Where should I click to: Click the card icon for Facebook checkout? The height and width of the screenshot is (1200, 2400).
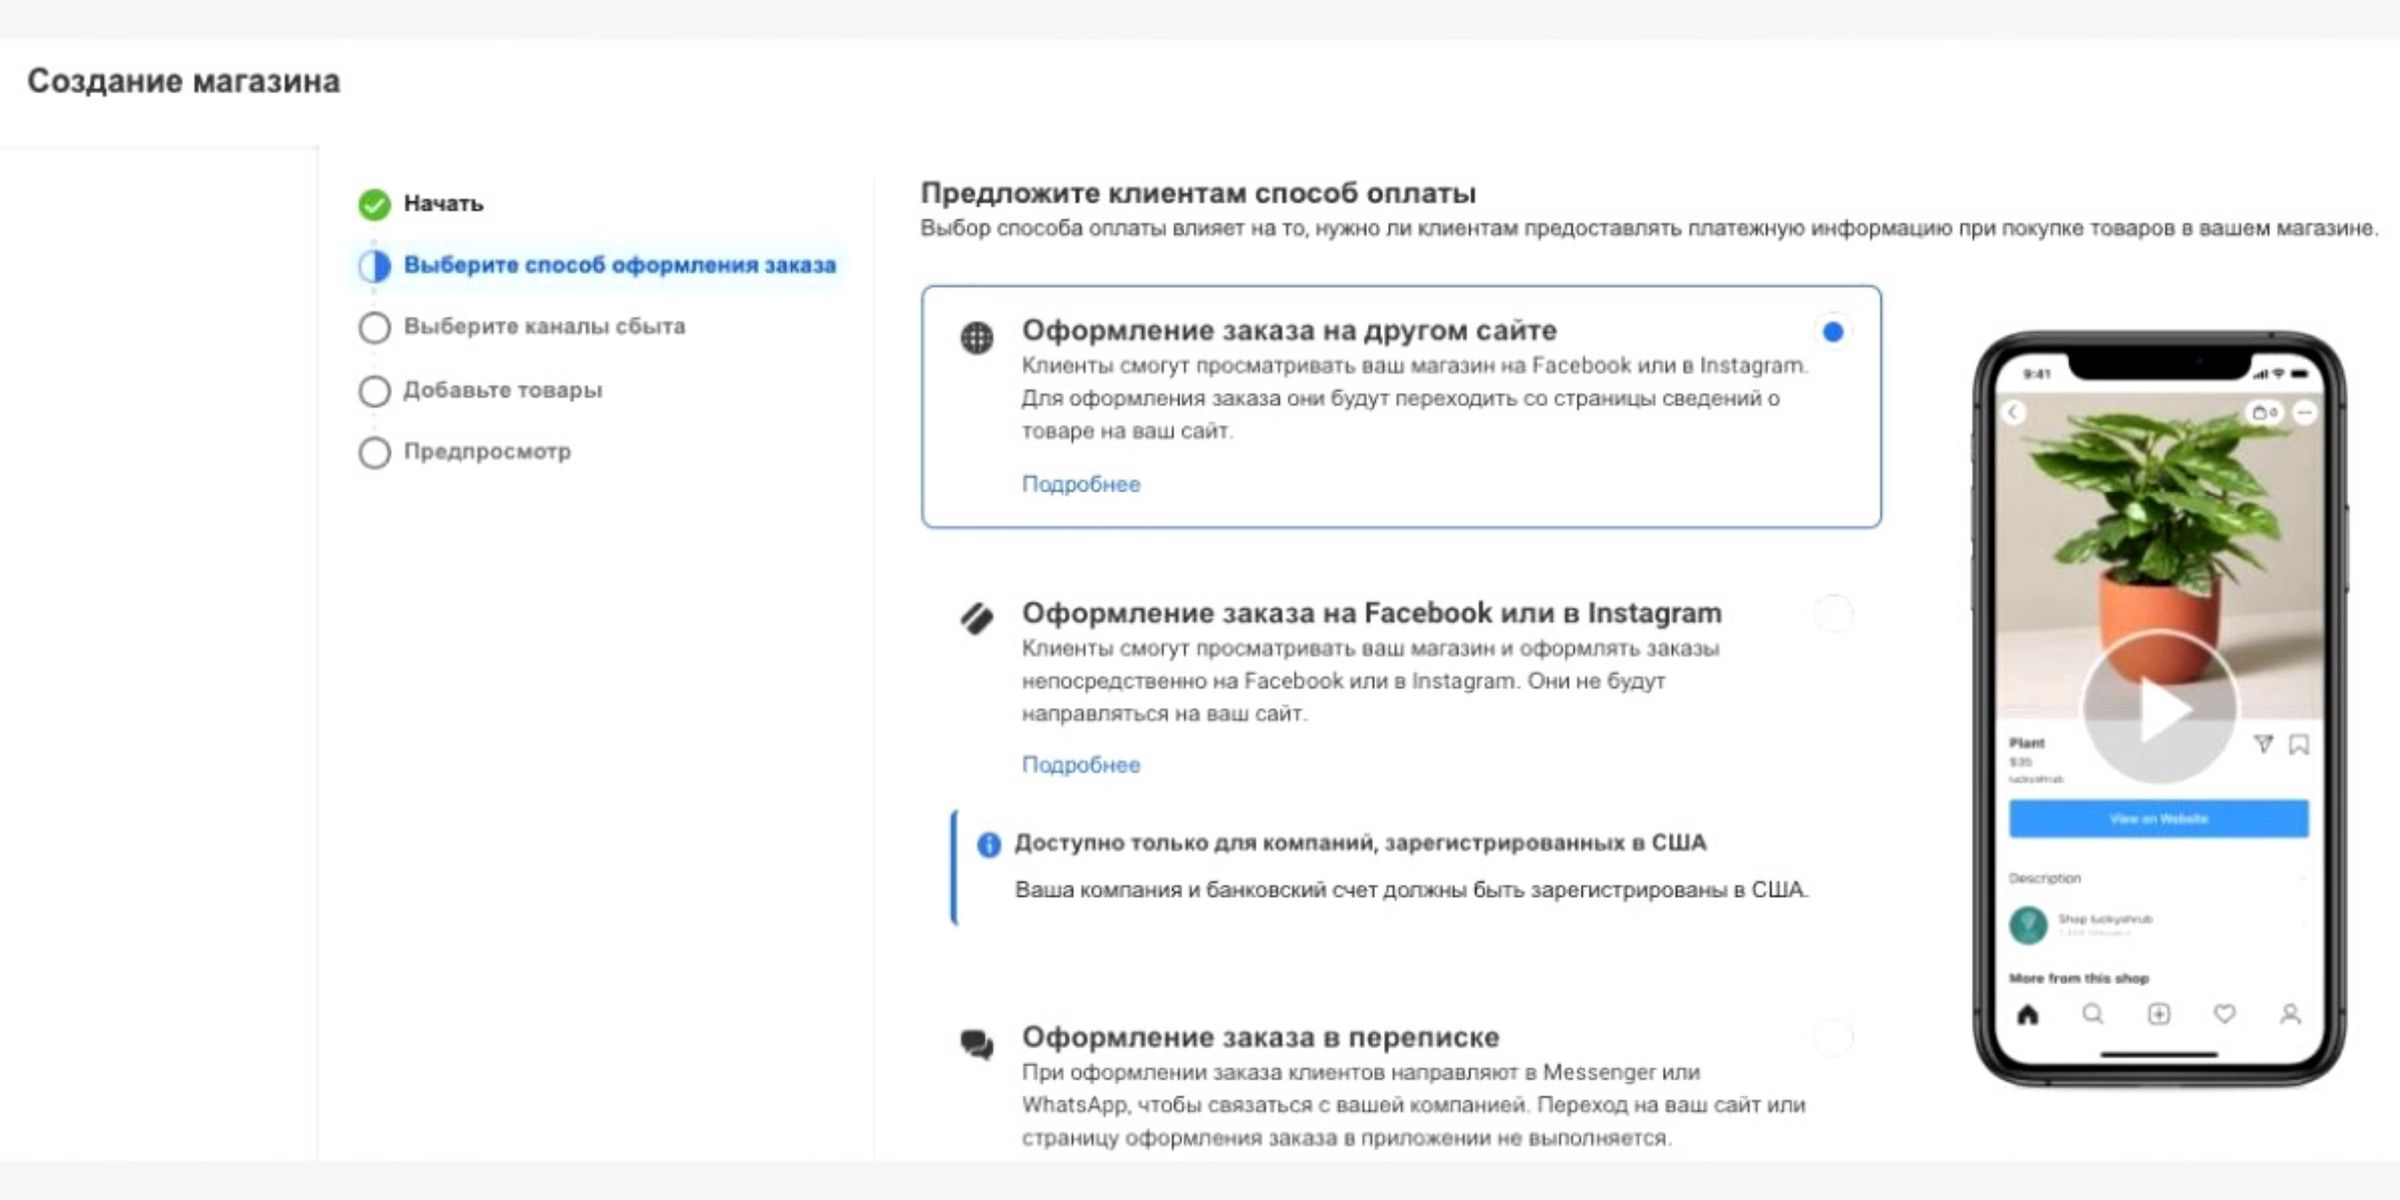[977, 619]
